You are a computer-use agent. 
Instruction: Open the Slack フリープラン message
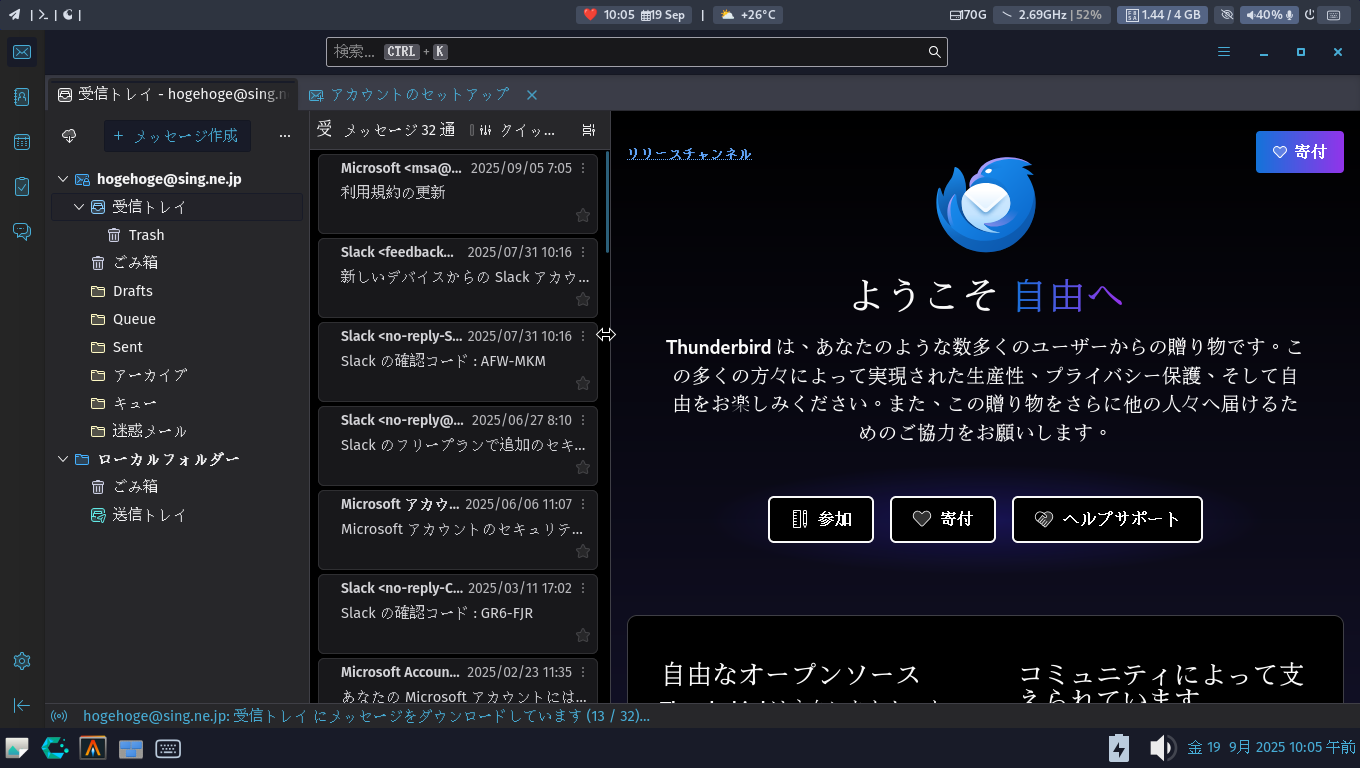(458, 445)
